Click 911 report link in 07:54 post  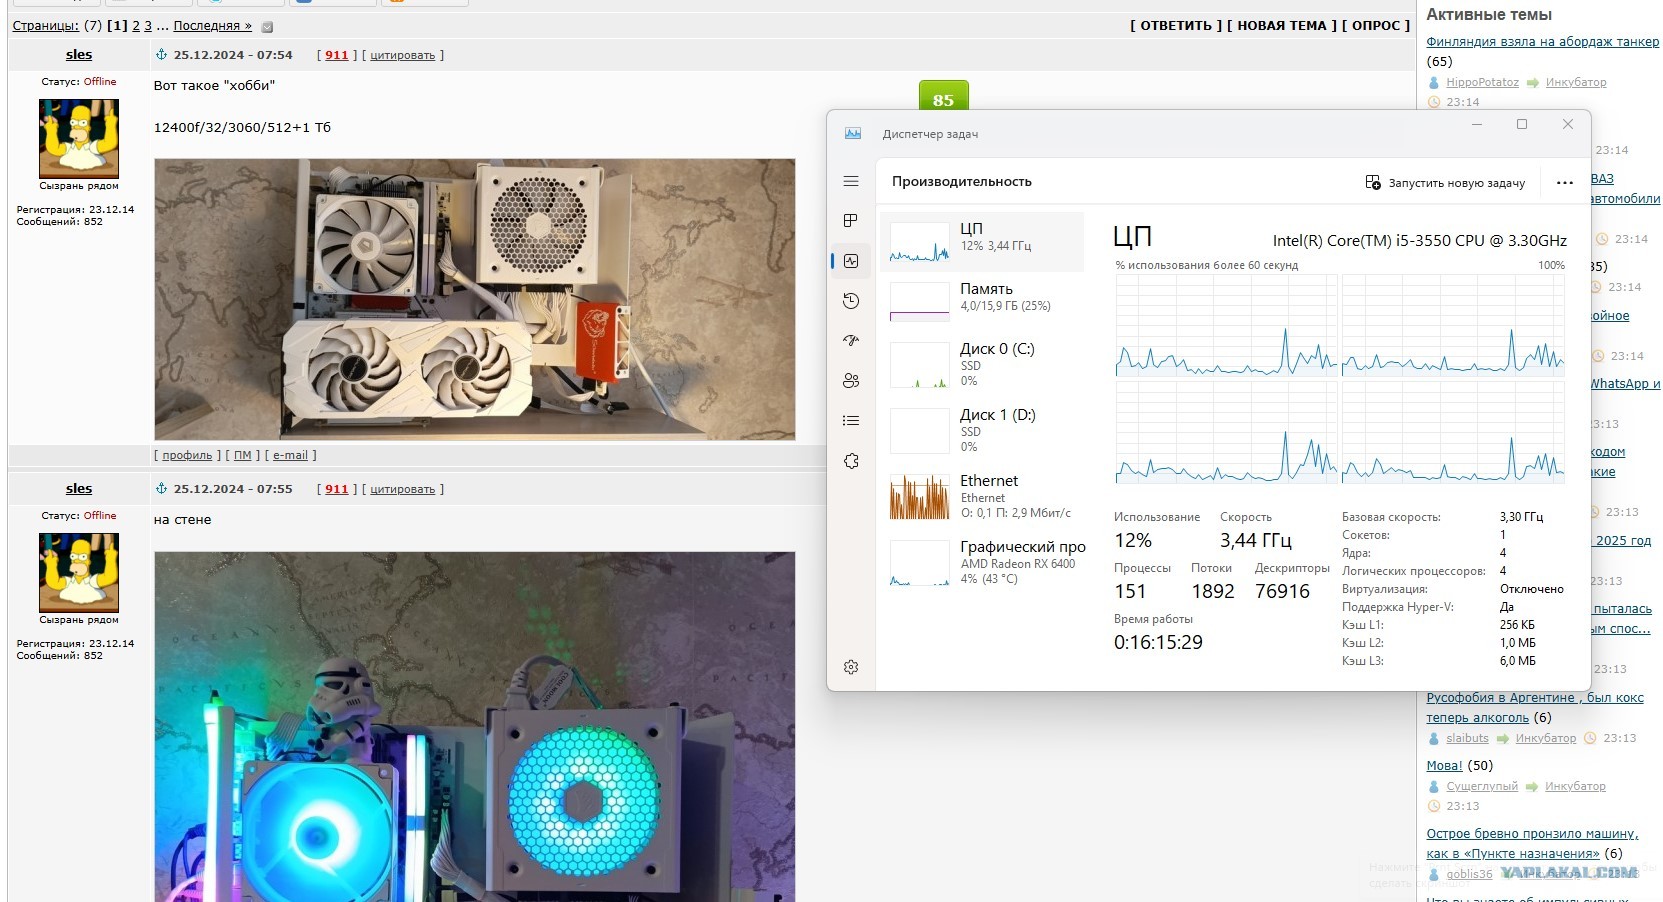tap(337, 55)
